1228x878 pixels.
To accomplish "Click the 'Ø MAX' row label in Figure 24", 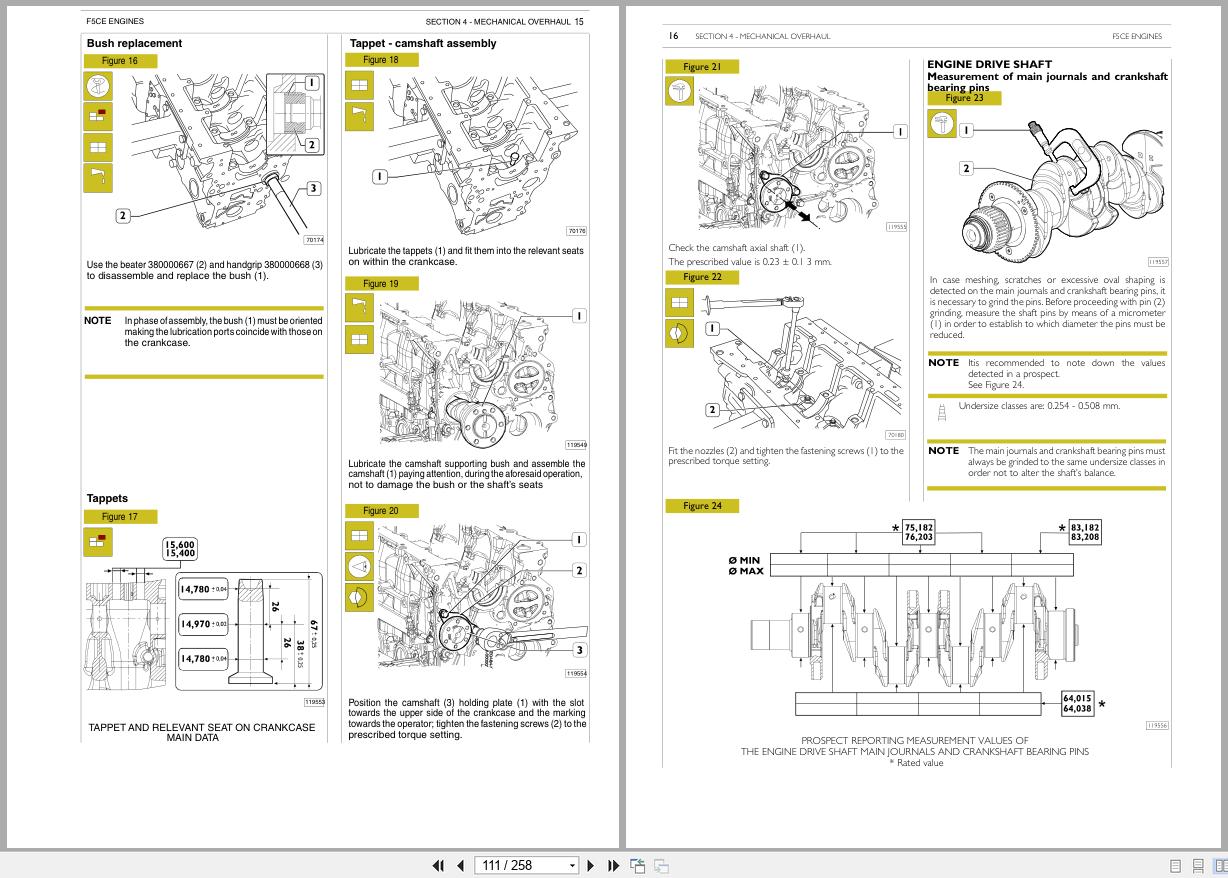I will [746, 571].
